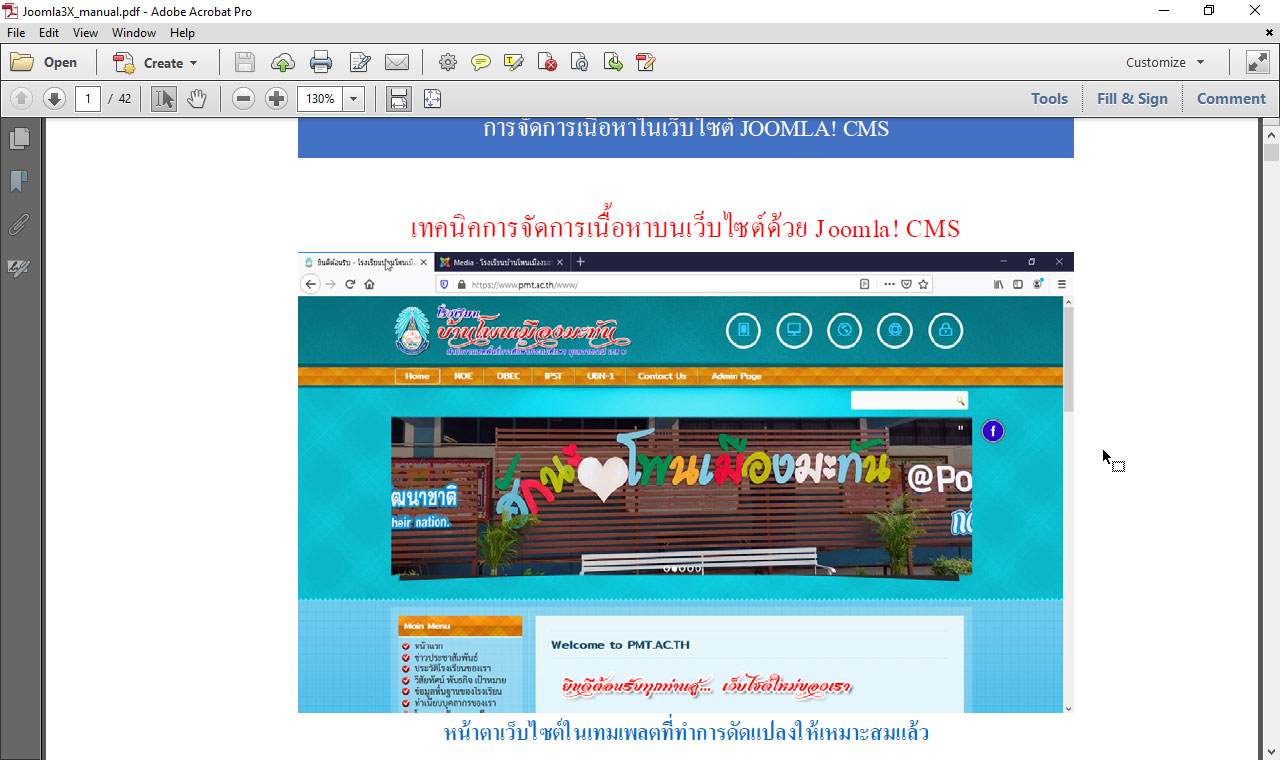
Task: Open the Comment pane
Action: tap(1231, 98)
